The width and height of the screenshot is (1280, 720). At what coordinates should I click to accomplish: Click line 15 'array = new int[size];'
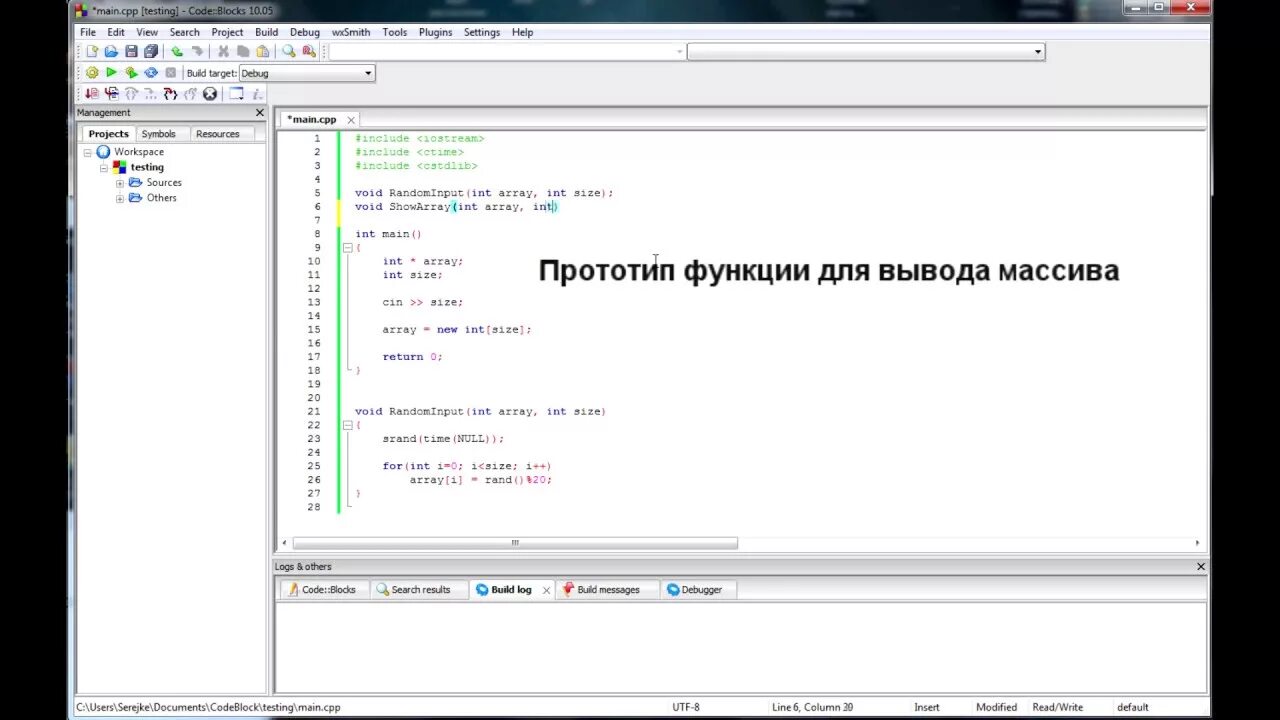click(457, 329)
